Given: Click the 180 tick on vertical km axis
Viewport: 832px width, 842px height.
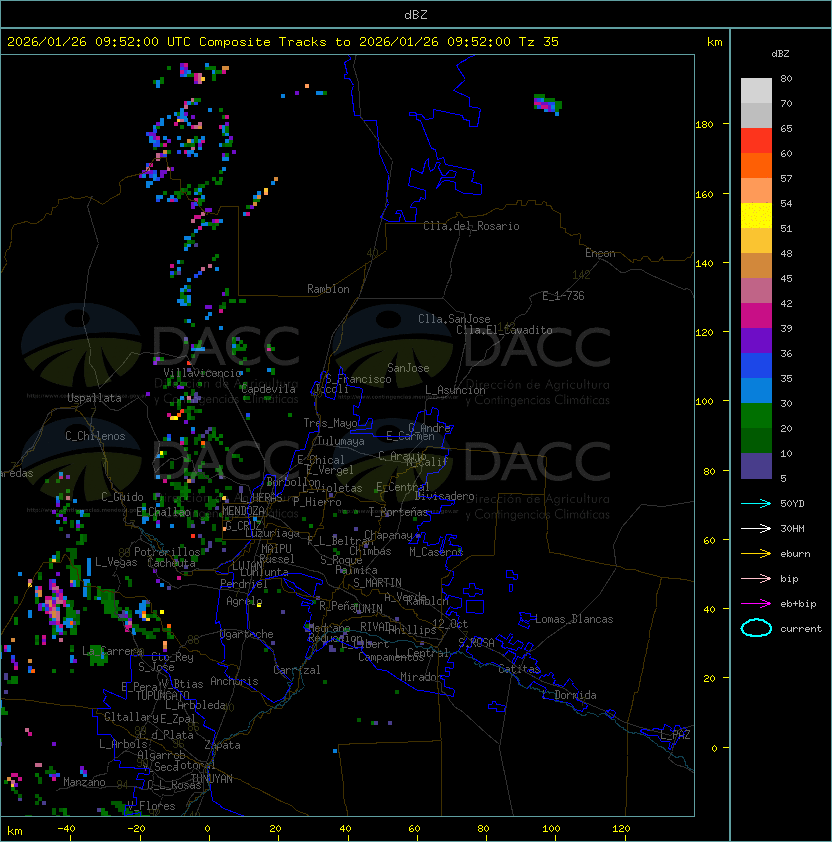Looking at the screenshot, I should [x=705, y=125].
